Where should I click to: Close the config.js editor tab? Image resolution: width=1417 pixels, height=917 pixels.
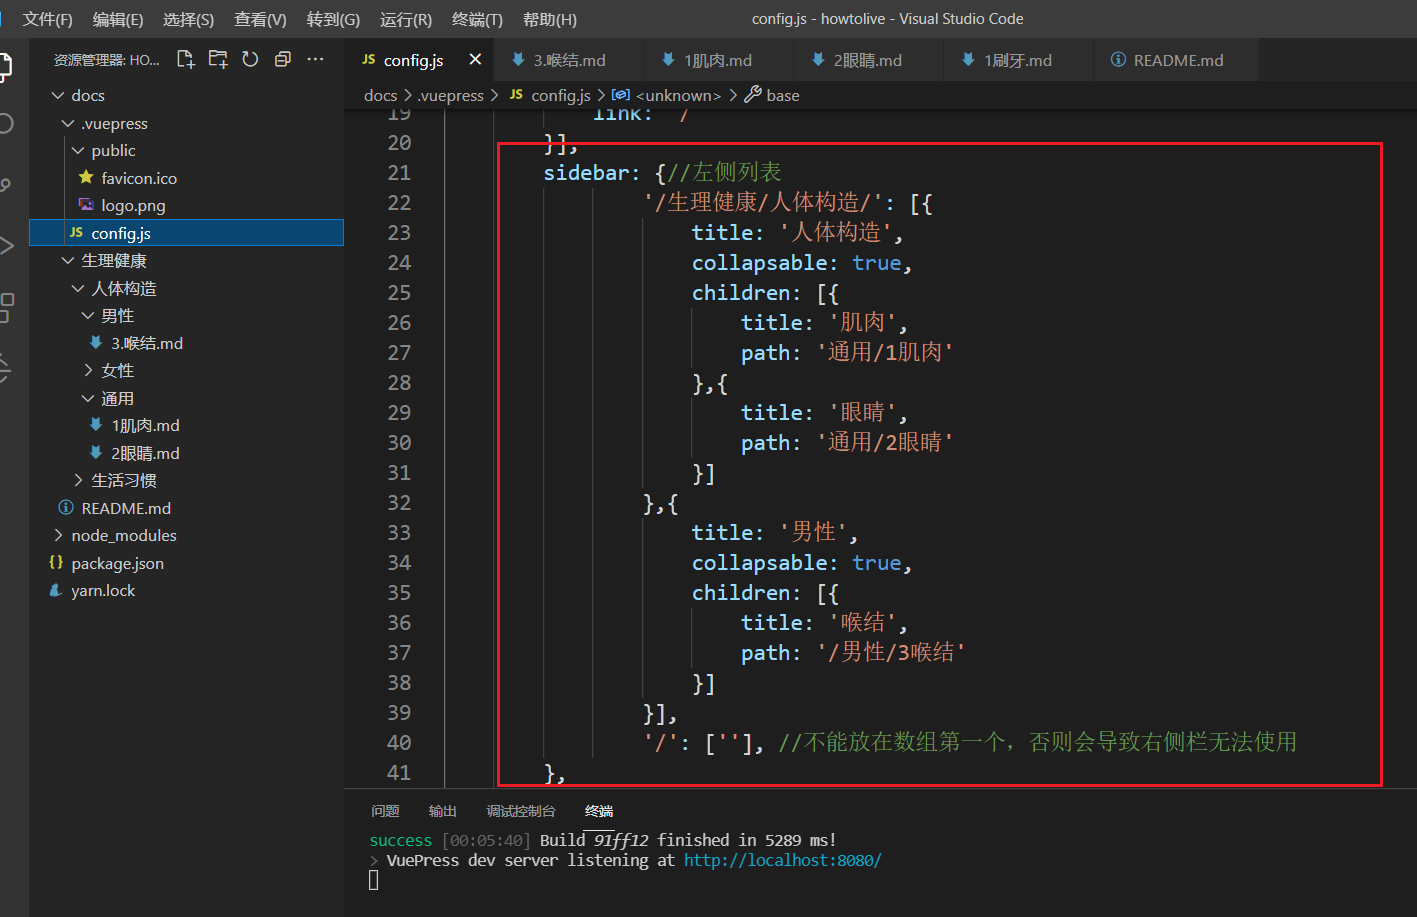click(x=475, y=60)
